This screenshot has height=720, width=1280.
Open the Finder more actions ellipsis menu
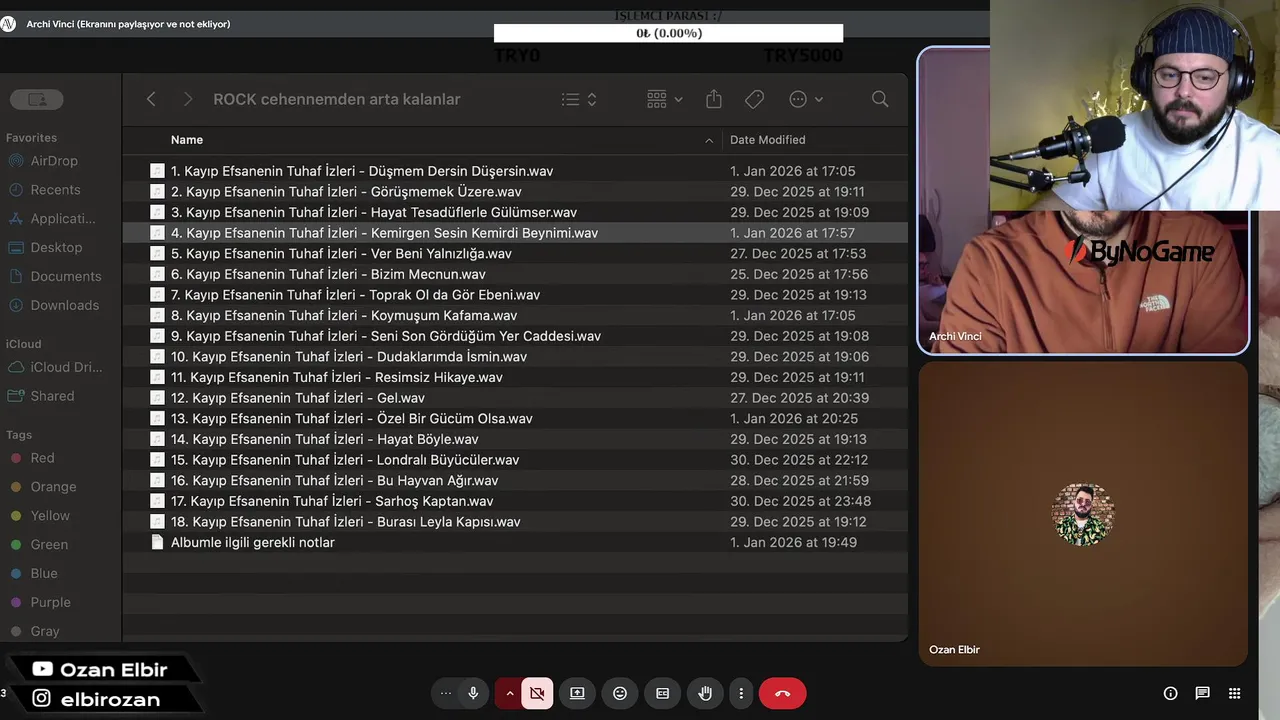tap(806, 99)
